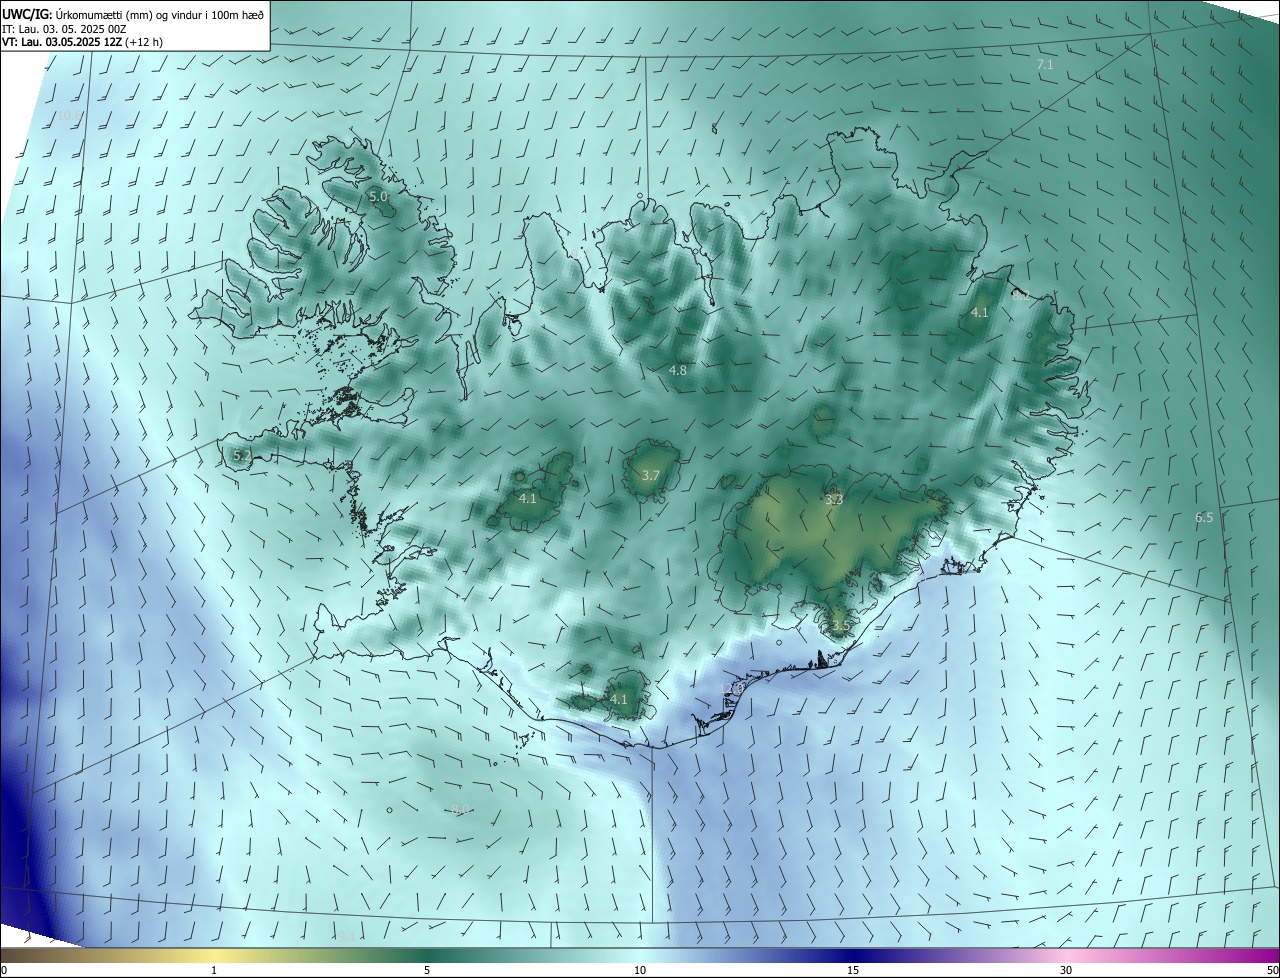Click the 3.5 value on the map
The width and height of the screenshot is (1280, 978).
tap(840, 626)
